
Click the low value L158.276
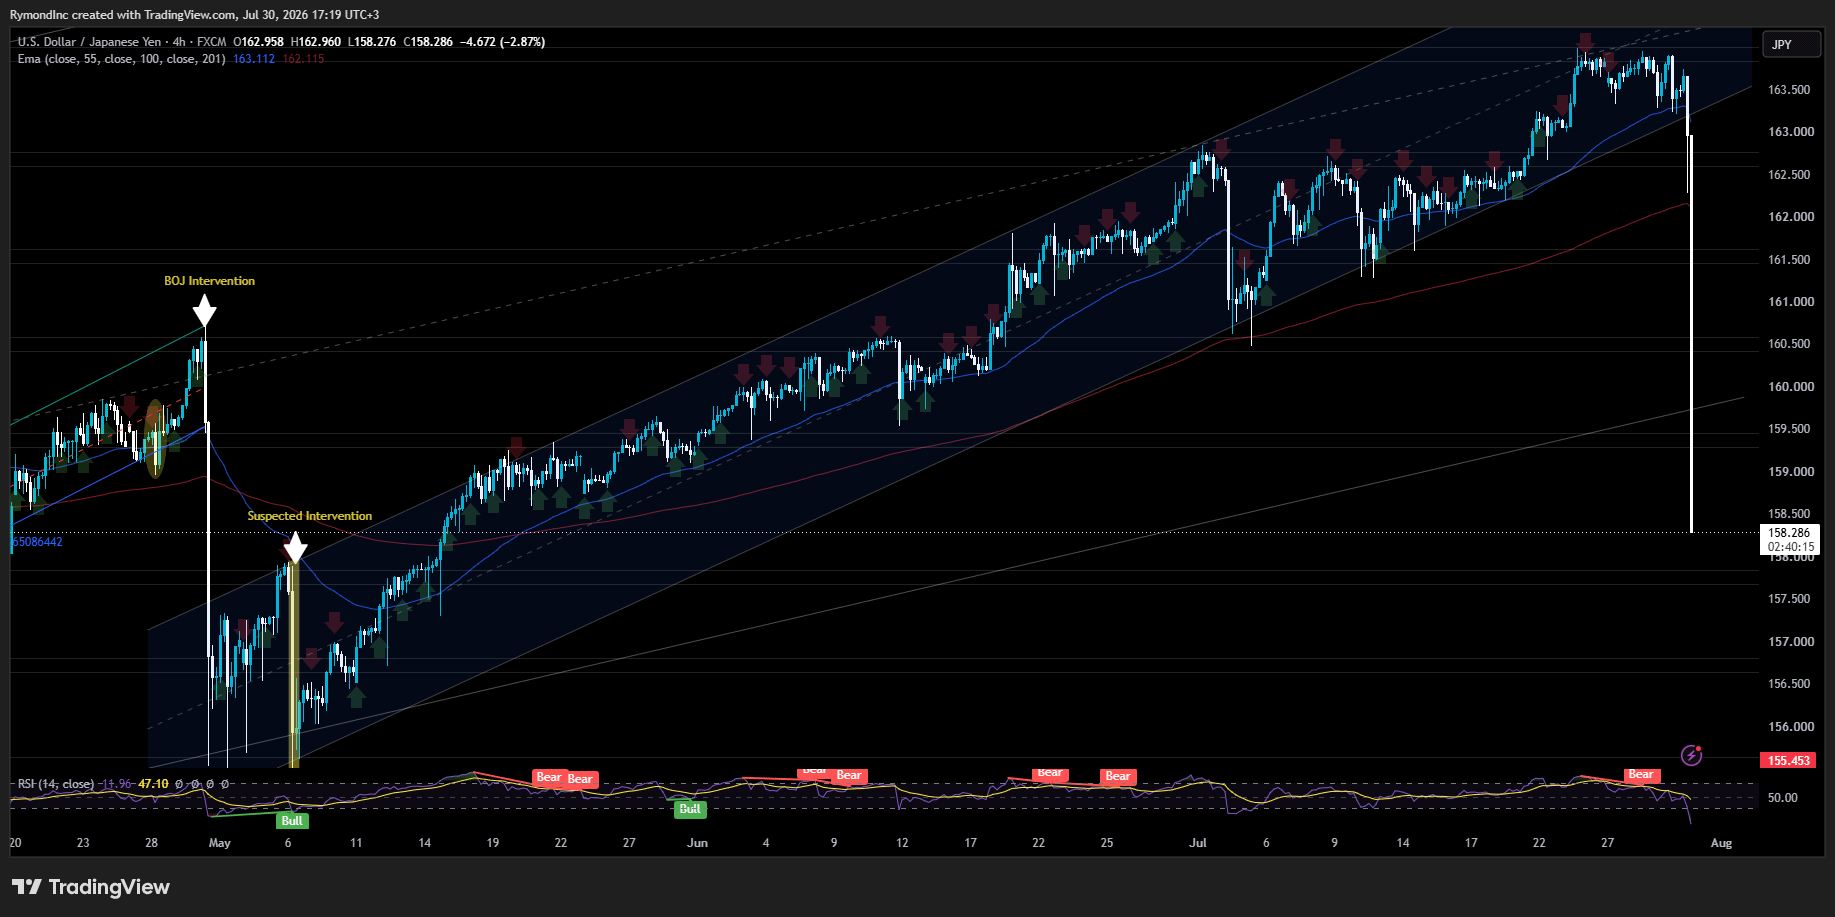coord(372,42)
